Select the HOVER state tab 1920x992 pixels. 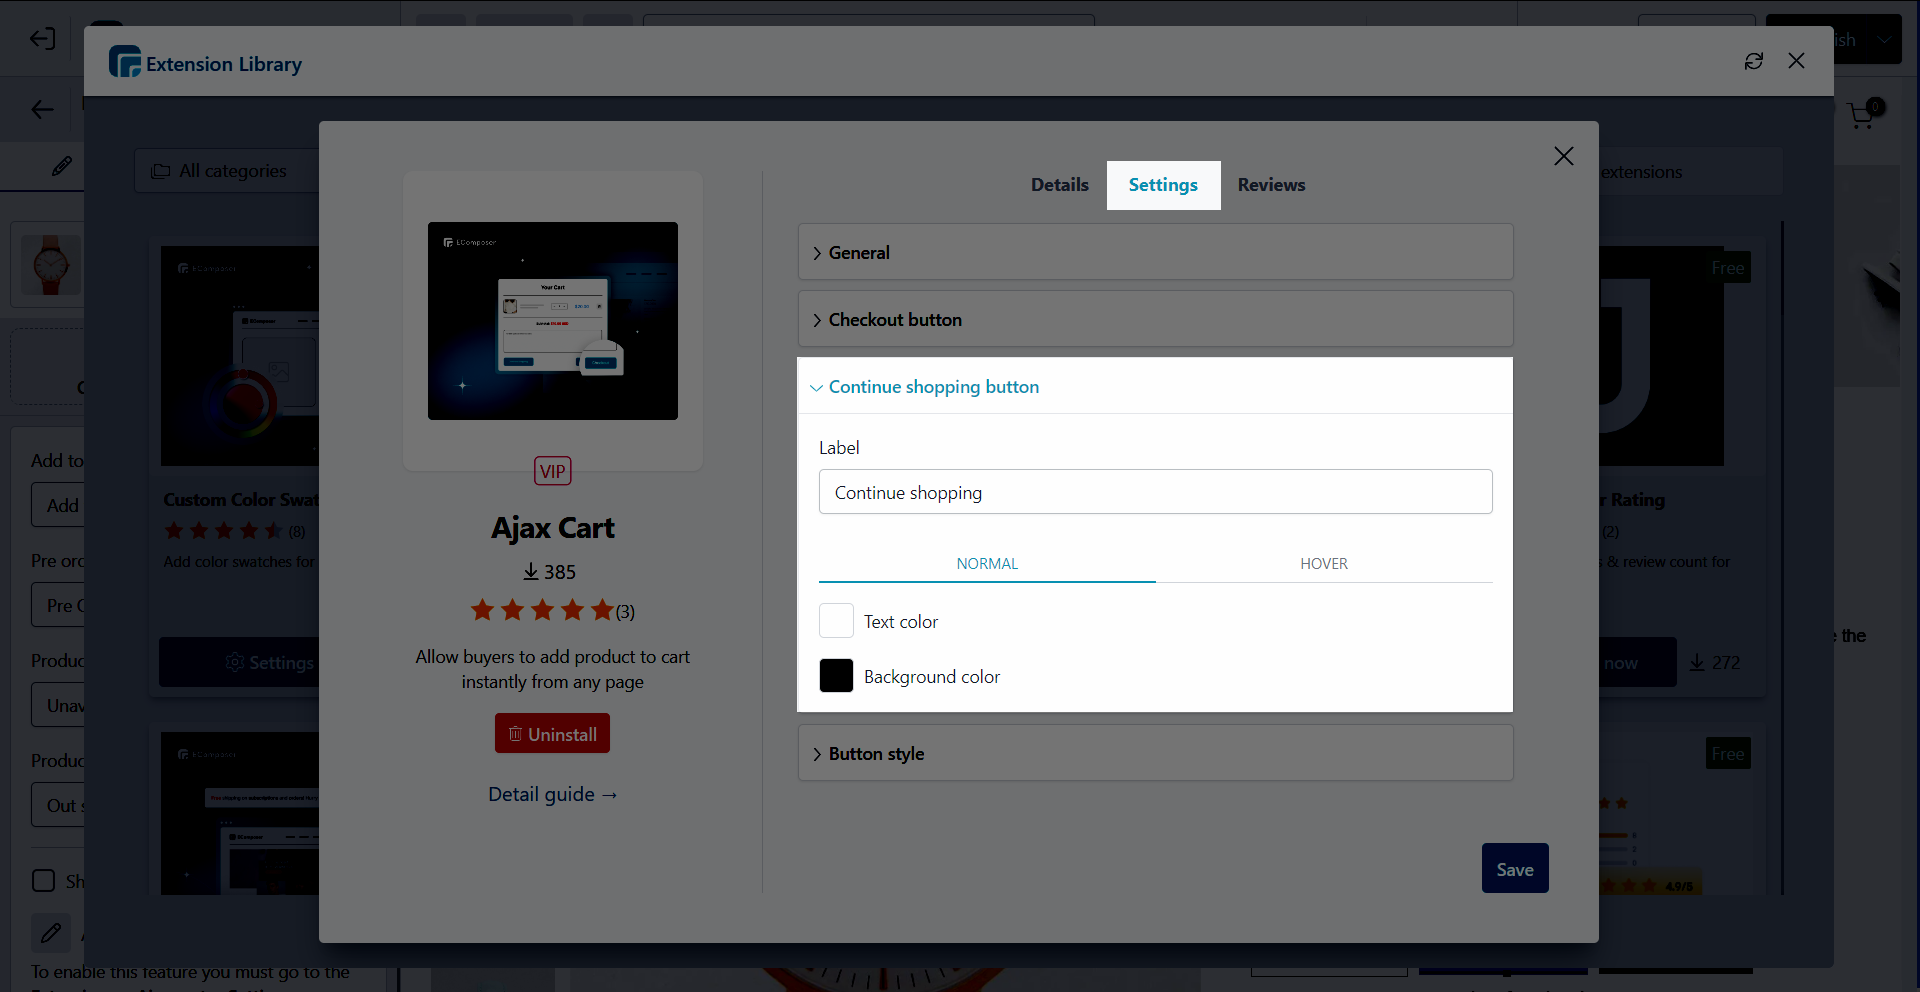pyautogui.click(x=1324, y=564)
